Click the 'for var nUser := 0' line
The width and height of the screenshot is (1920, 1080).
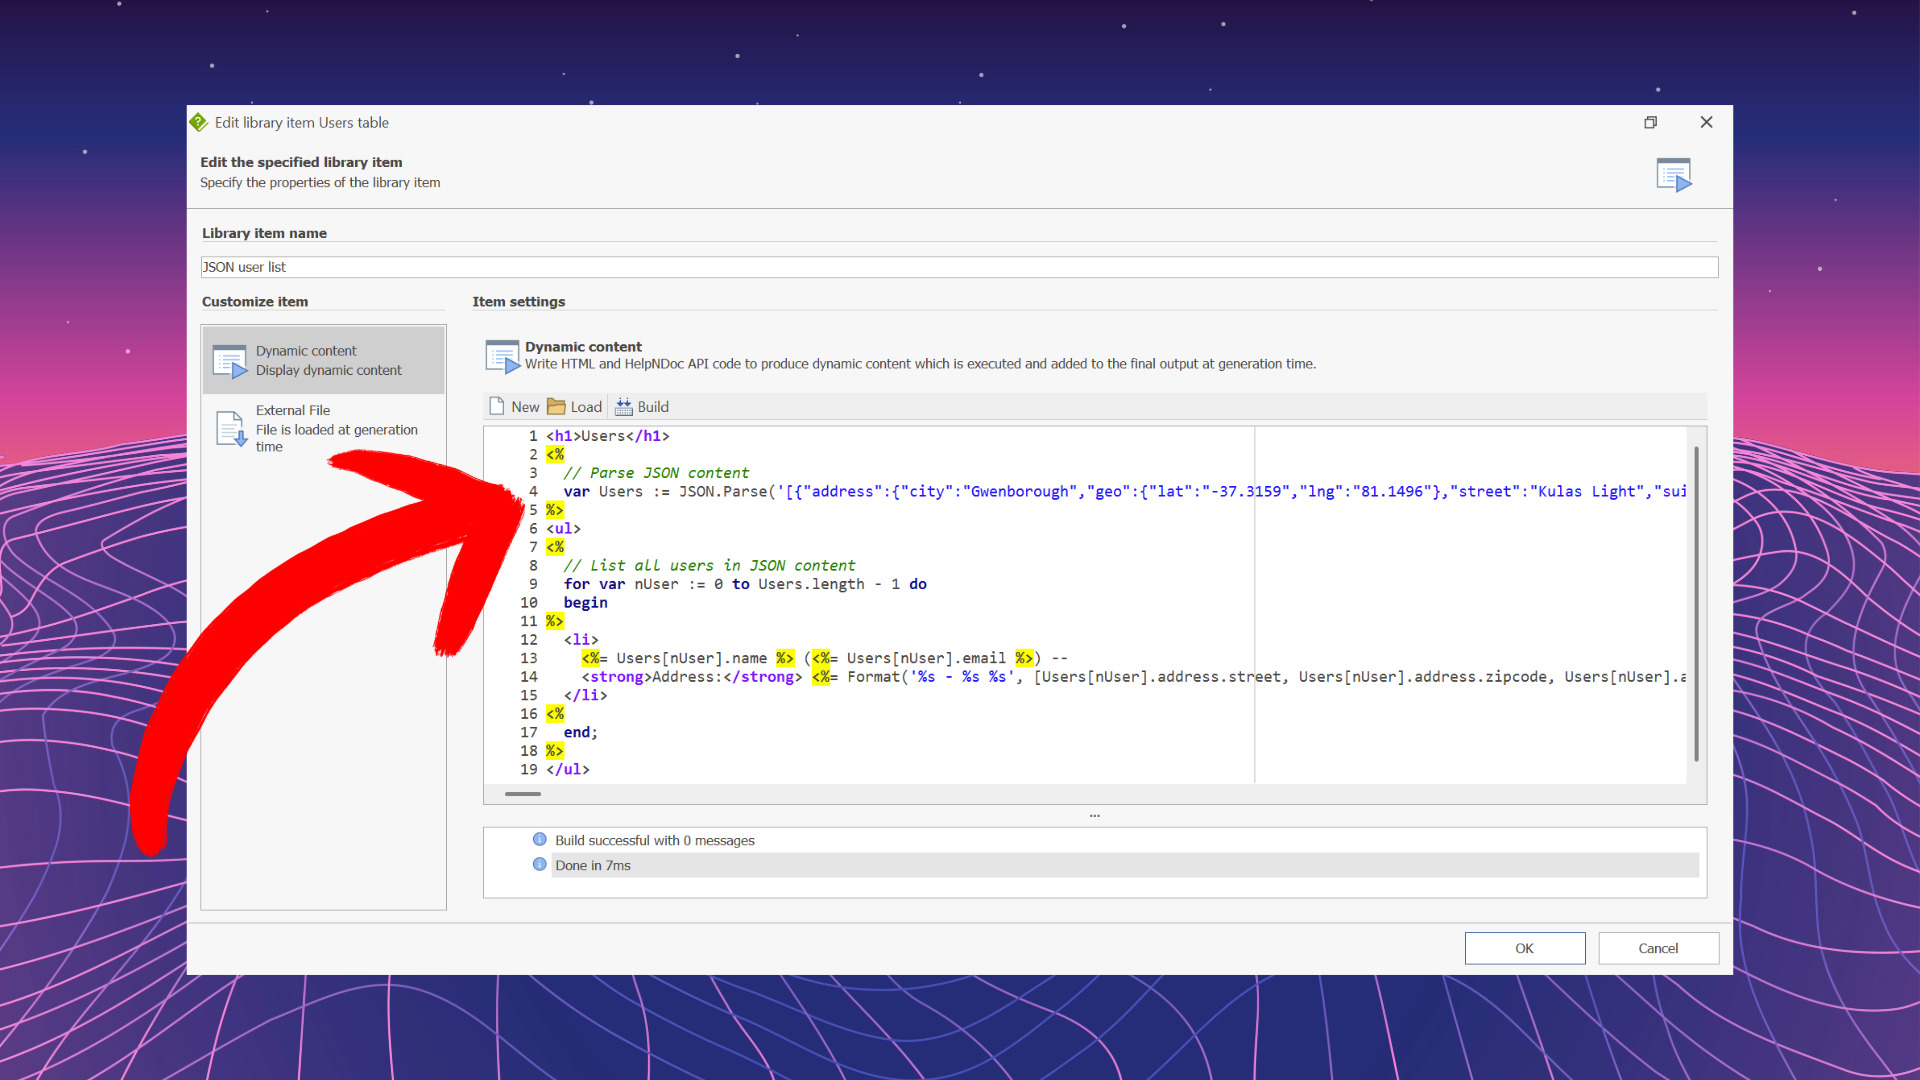pos(745,584)
